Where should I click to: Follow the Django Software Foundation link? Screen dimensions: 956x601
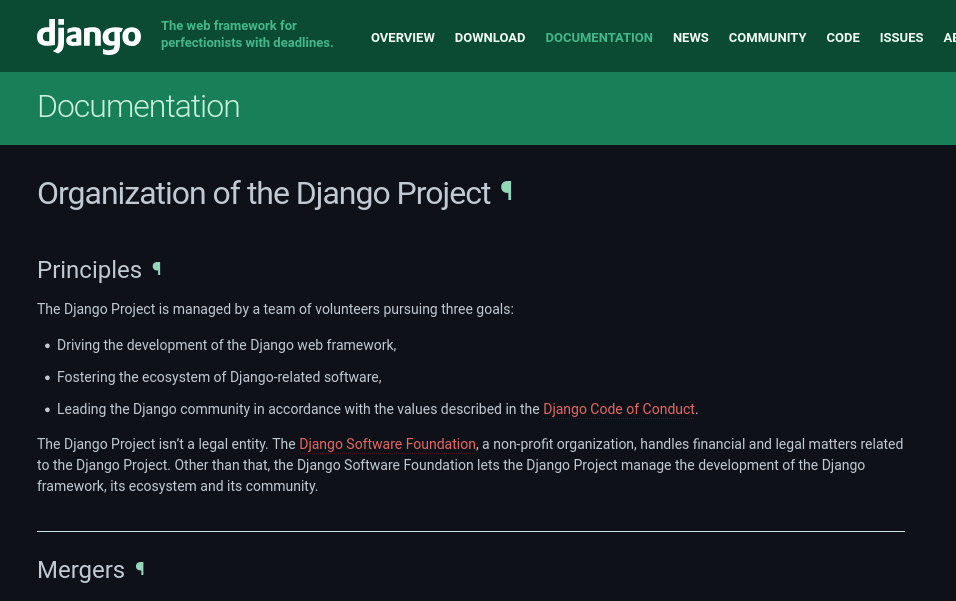387,444
